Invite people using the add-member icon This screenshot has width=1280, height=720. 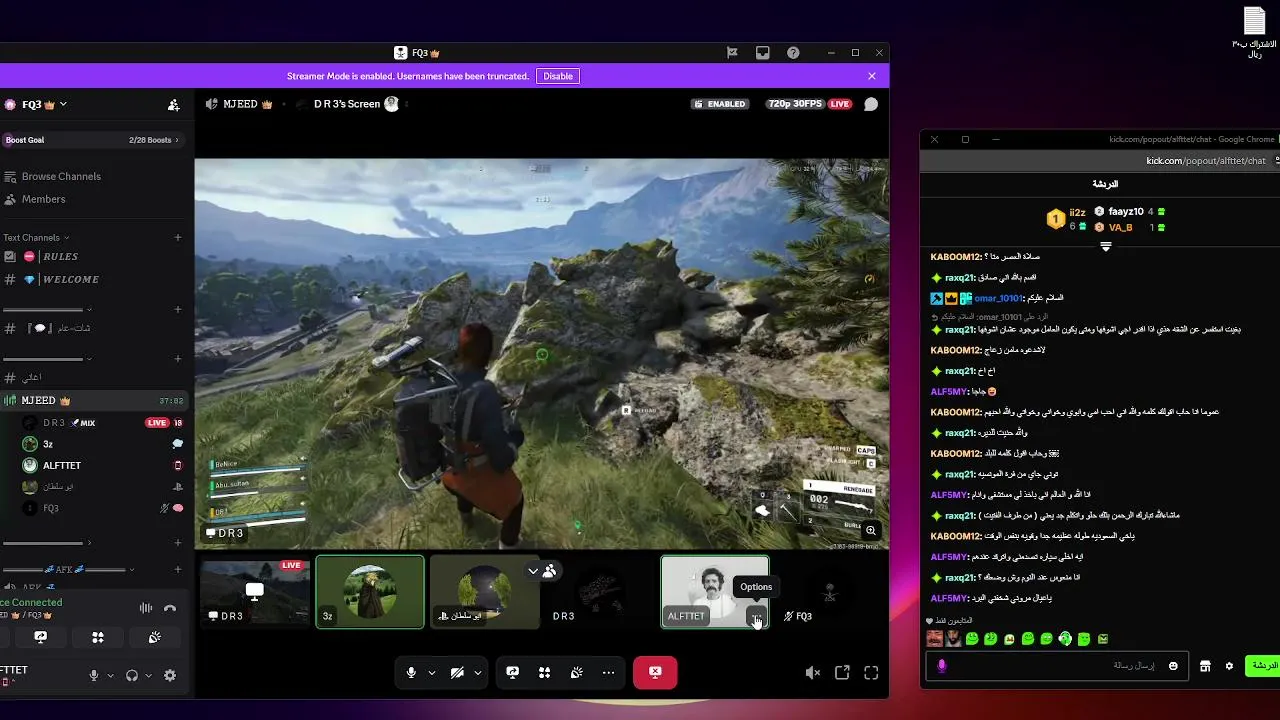click(174, 104)
